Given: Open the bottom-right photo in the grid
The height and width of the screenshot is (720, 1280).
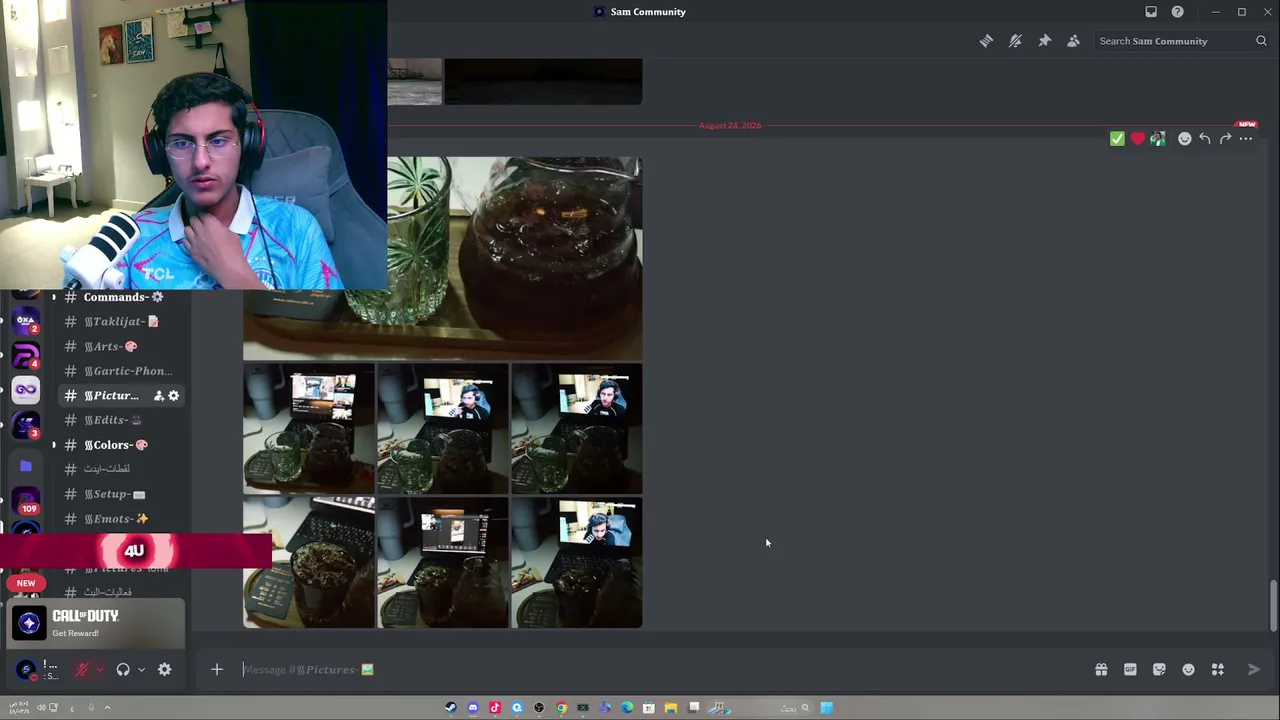Looking at the screenshot, I should [x=577, y=562].
